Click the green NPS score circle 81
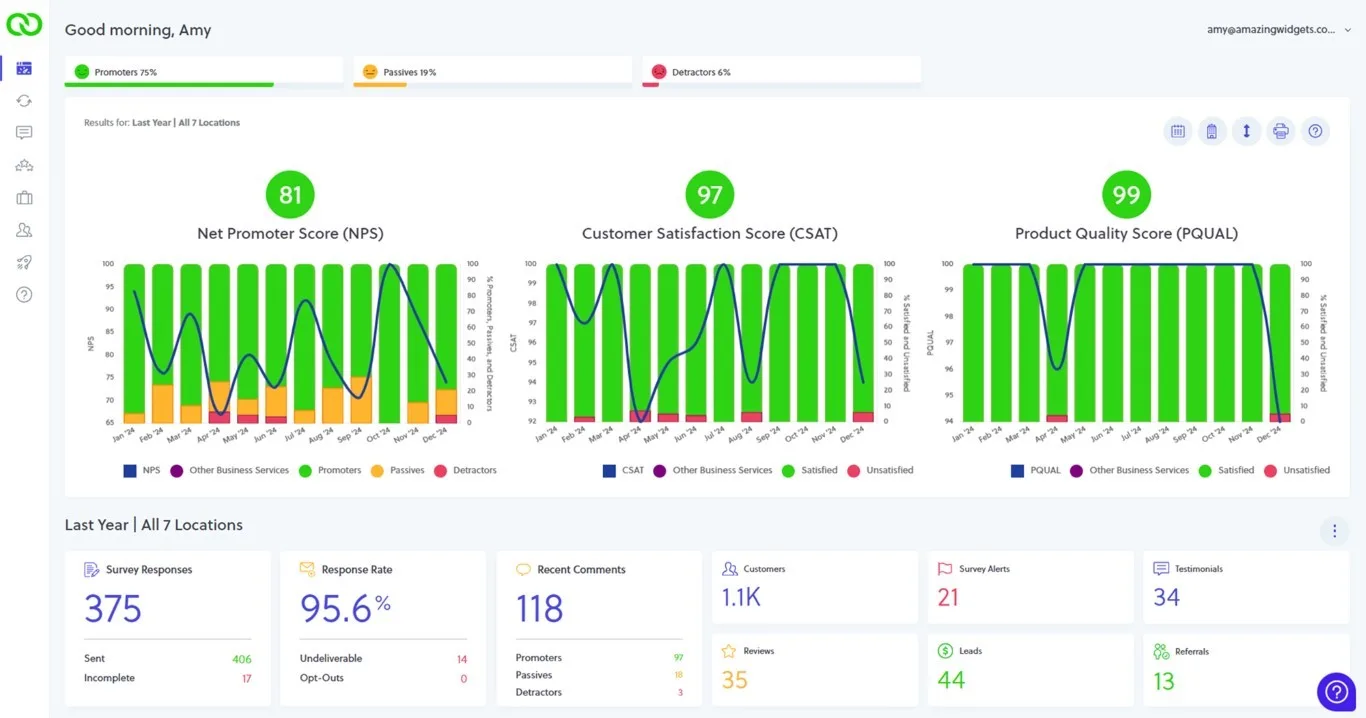This screenshot has width=1366, height=718. point(290,195)
